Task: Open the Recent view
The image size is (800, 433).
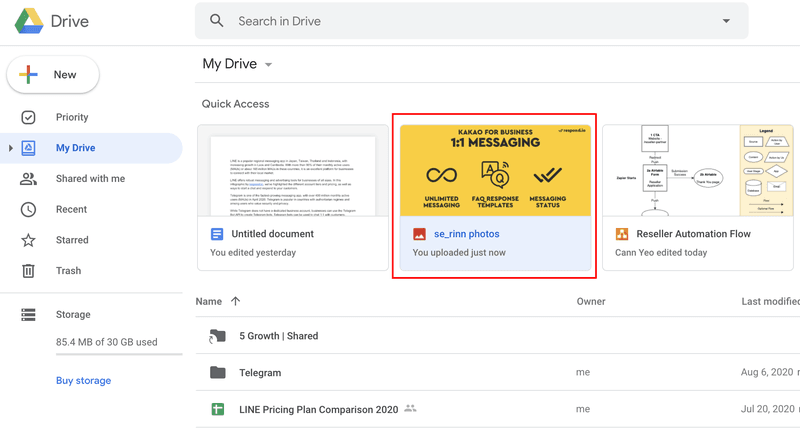Action: (71, 209)
